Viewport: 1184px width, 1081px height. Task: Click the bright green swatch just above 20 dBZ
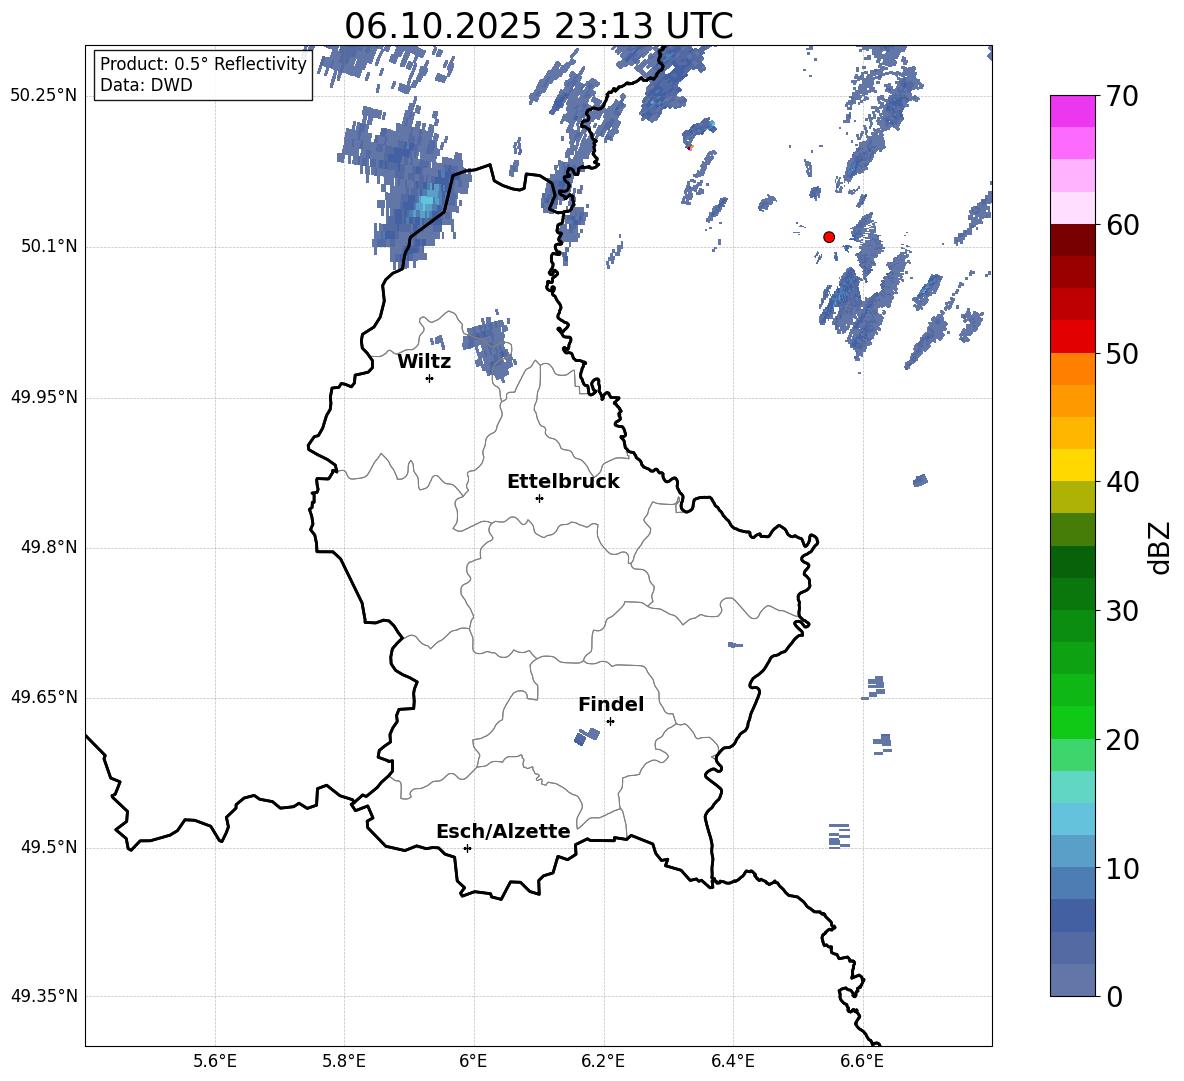pyautogui.click(x=1073, y=722)
